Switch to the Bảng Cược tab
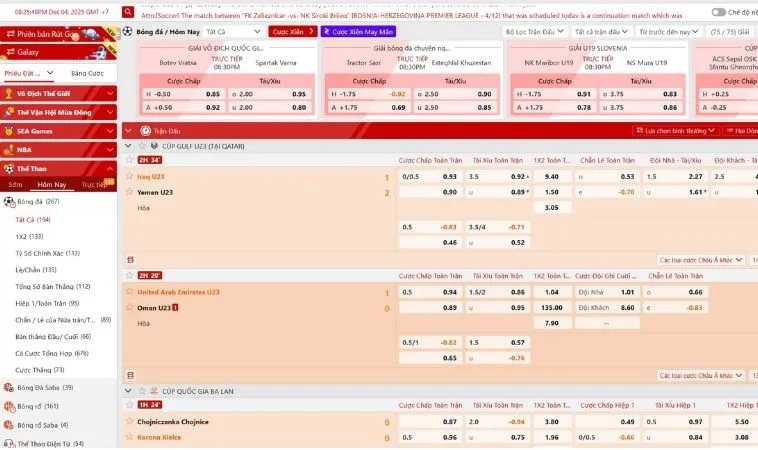The height and width of the screenshot is (450, 758). tap(87, 73)
